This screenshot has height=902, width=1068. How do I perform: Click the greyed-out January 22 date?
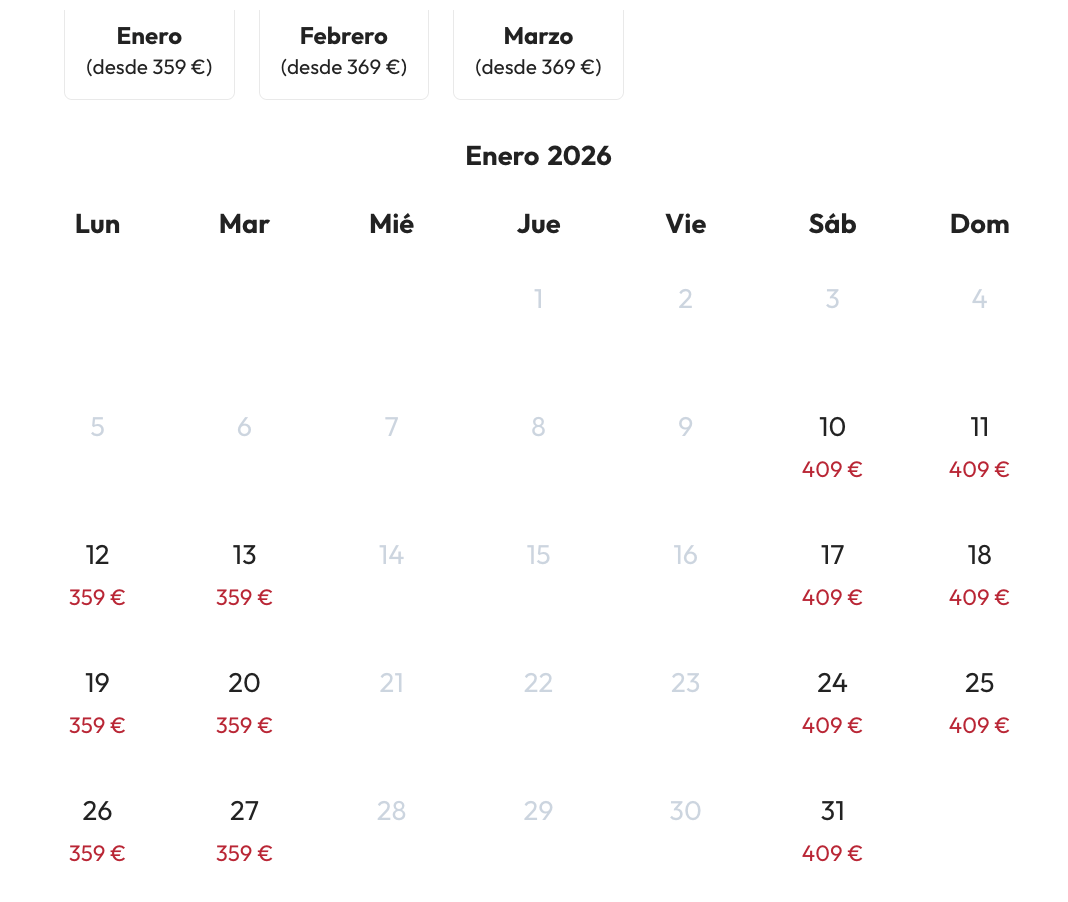[538, 683]
